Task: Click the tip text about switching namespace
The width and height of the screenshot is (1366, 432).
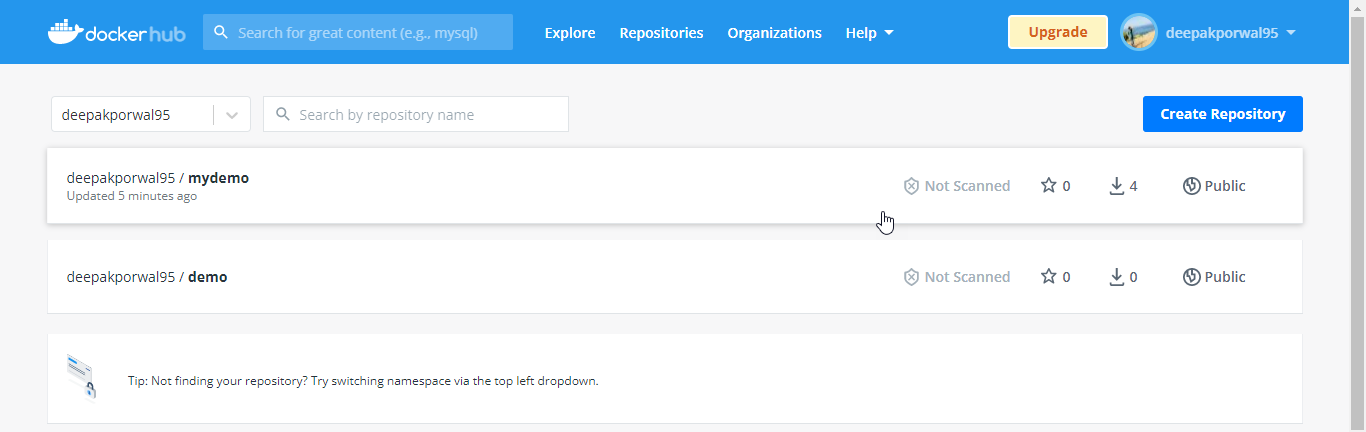Action: point(363,381)
